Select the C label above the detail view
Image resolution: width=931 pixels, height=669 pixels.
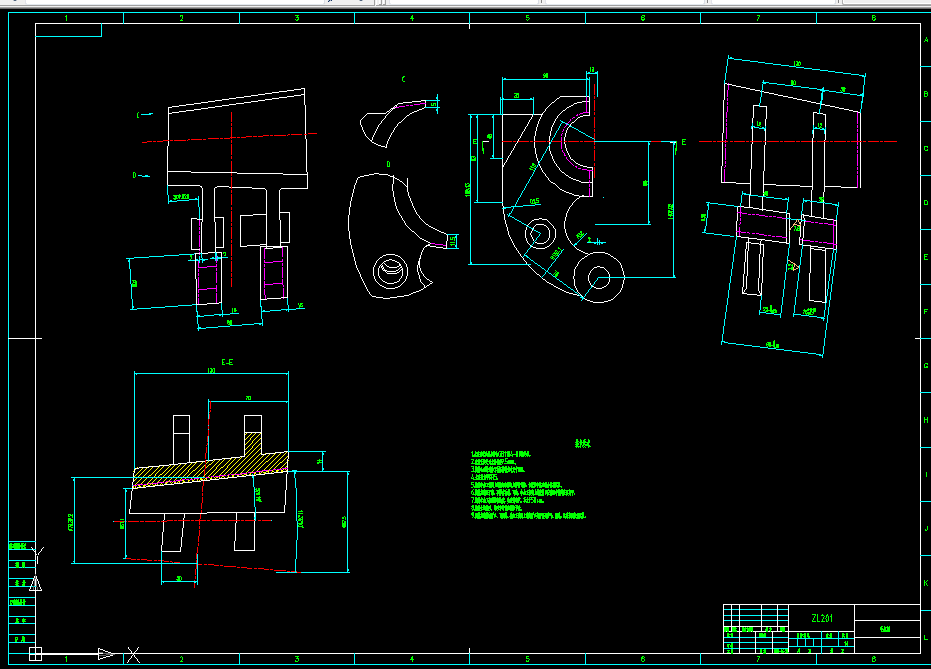404,79
